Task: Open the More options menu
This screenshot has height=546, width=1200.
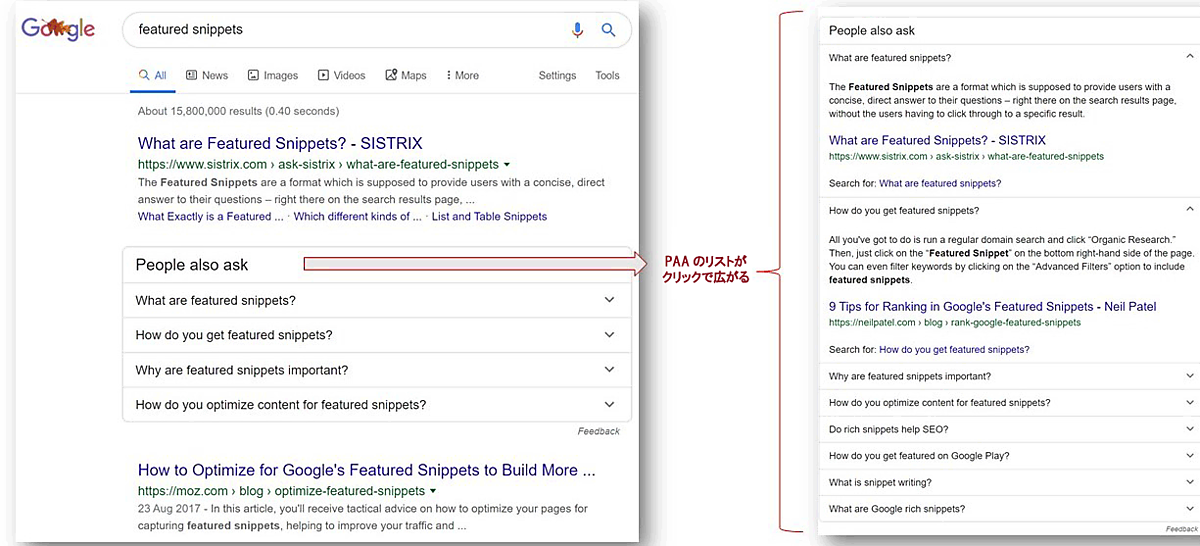Action: (462, 75)
